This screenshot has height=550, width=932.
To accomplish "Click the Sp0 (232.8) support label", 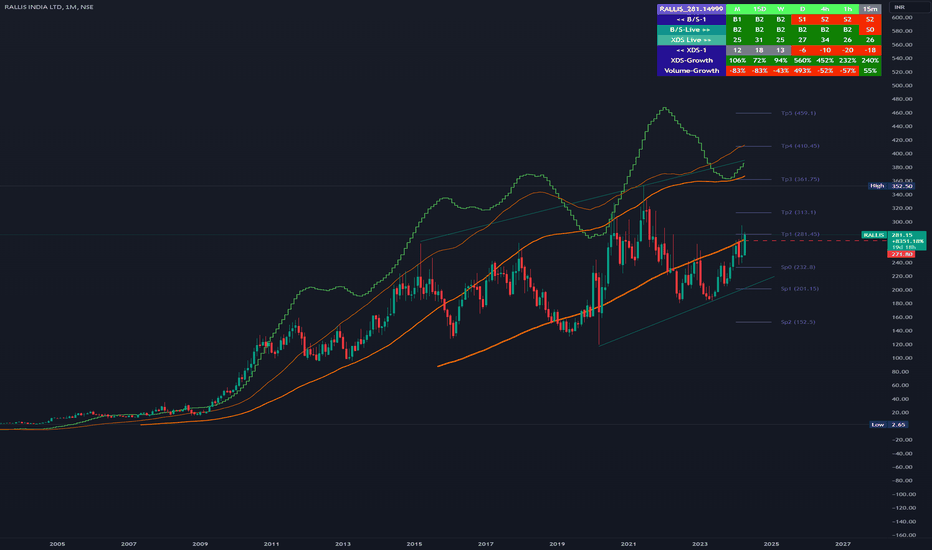I will (x=798, y=268).
